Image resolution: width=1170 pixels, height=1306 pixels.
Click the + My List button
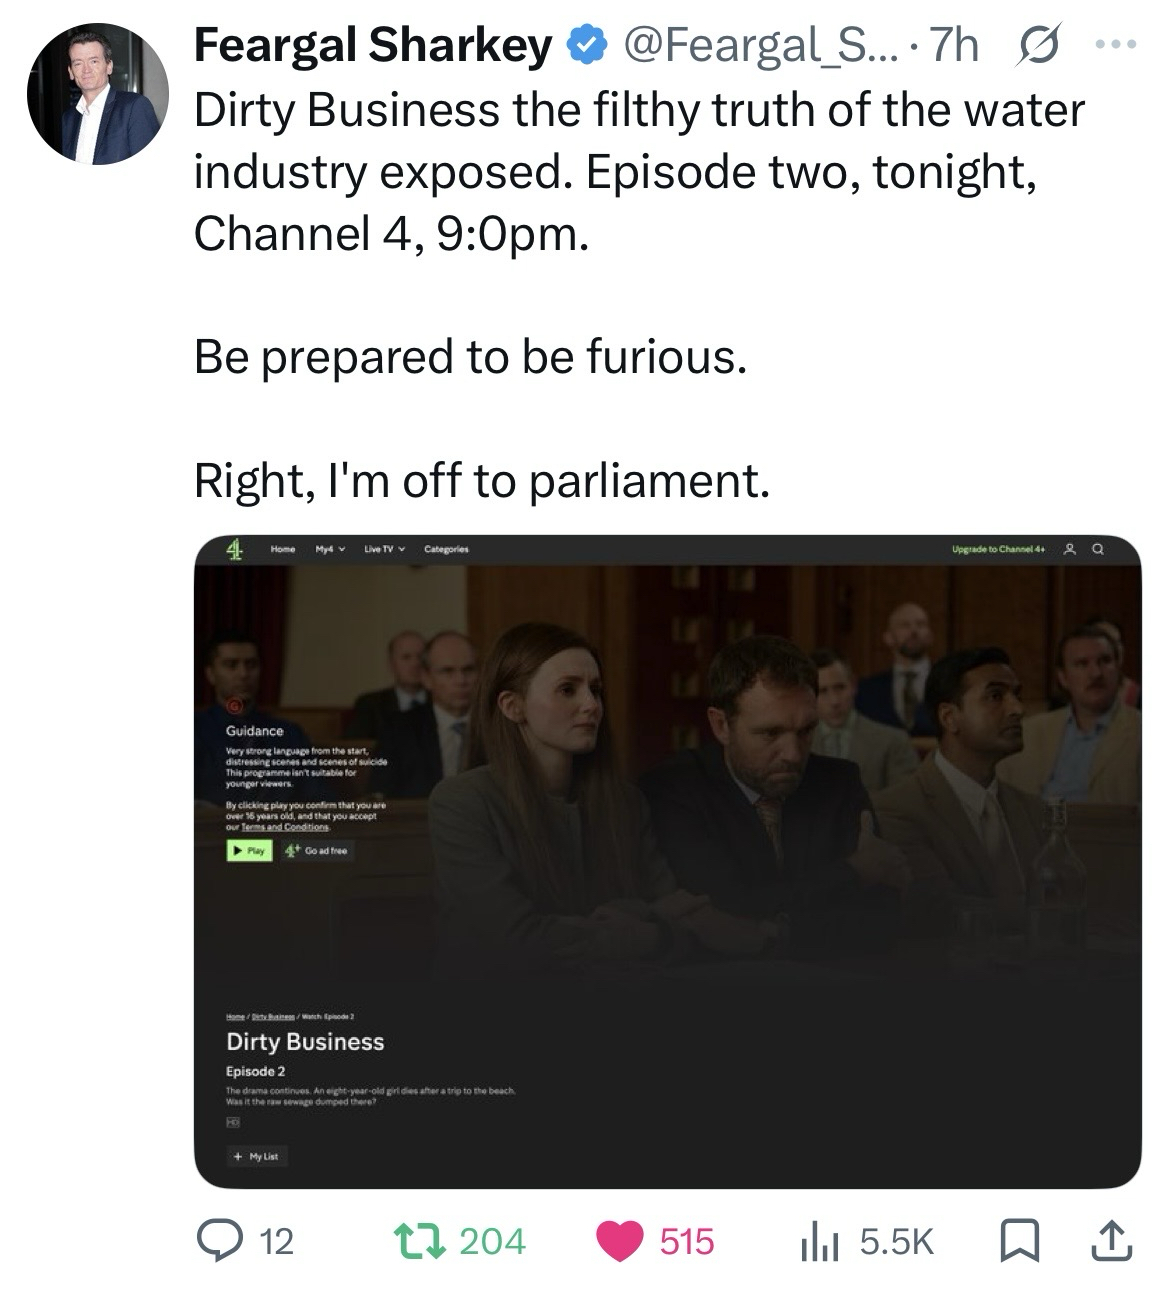coord(256,1156)
